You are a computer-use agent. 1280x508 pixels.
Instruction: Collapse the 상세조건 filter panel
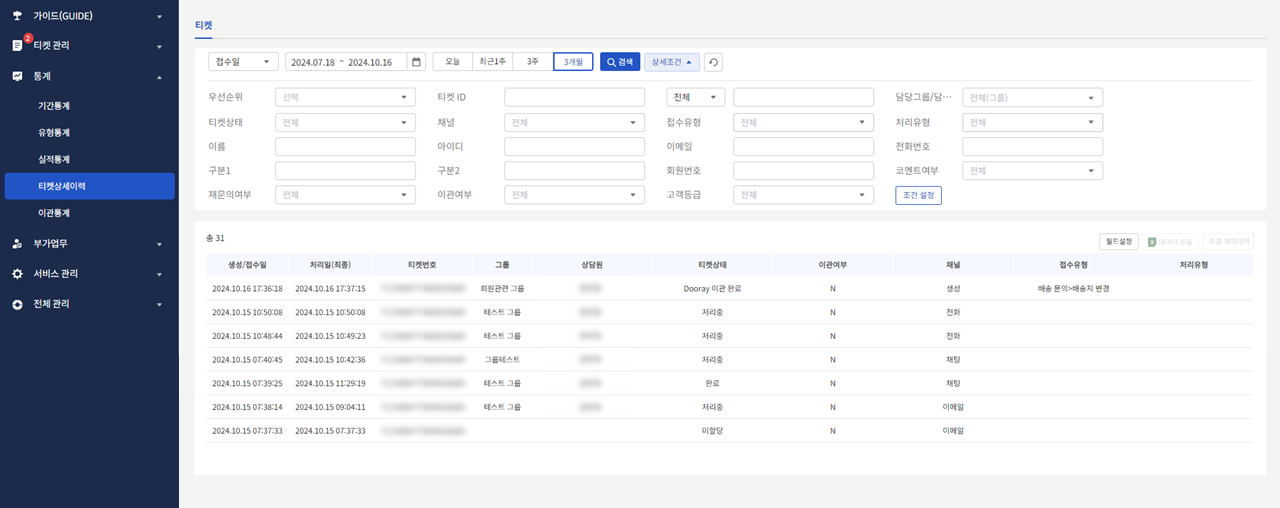672,62
